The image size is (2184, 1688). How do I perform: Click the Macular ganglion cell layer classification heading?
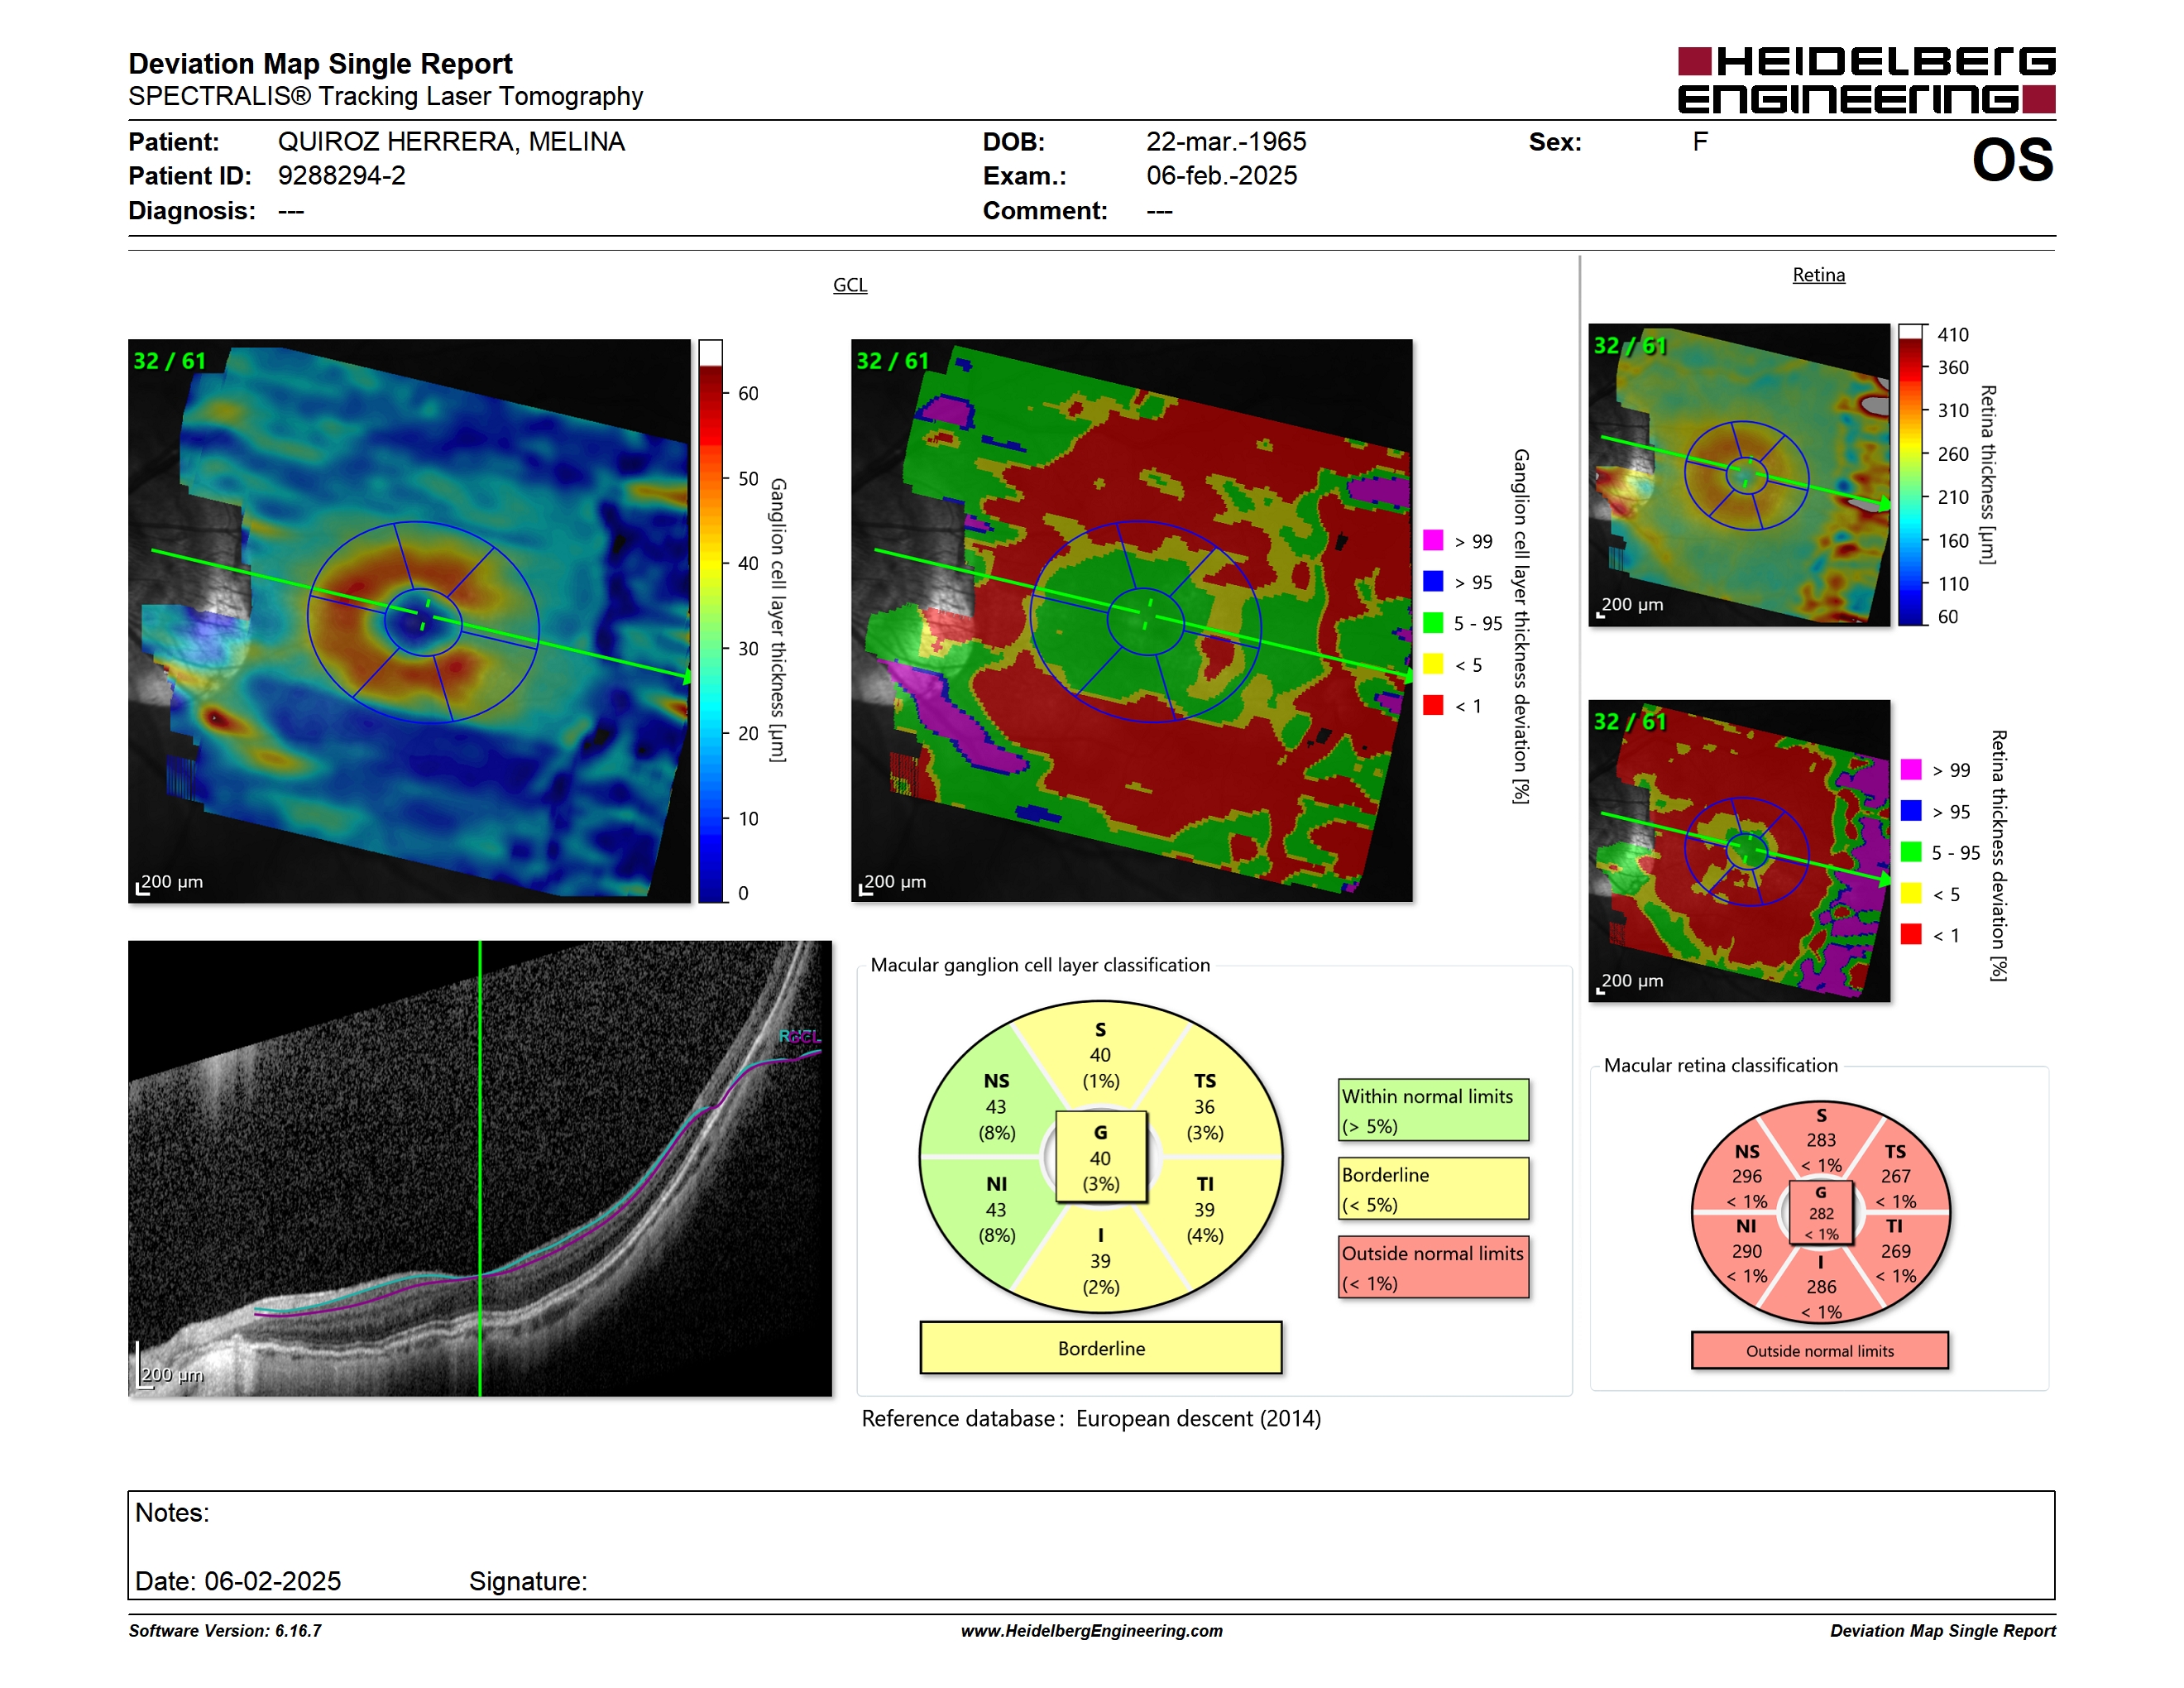pyautogui.click(x=1040, y=965)
